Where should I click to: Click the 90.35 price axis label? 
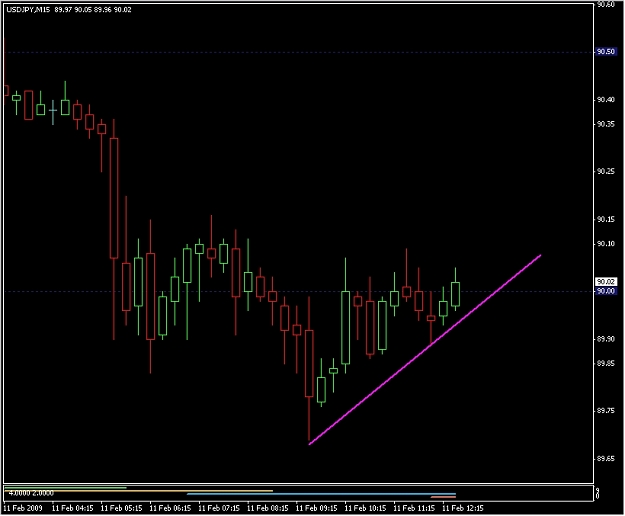605,124
